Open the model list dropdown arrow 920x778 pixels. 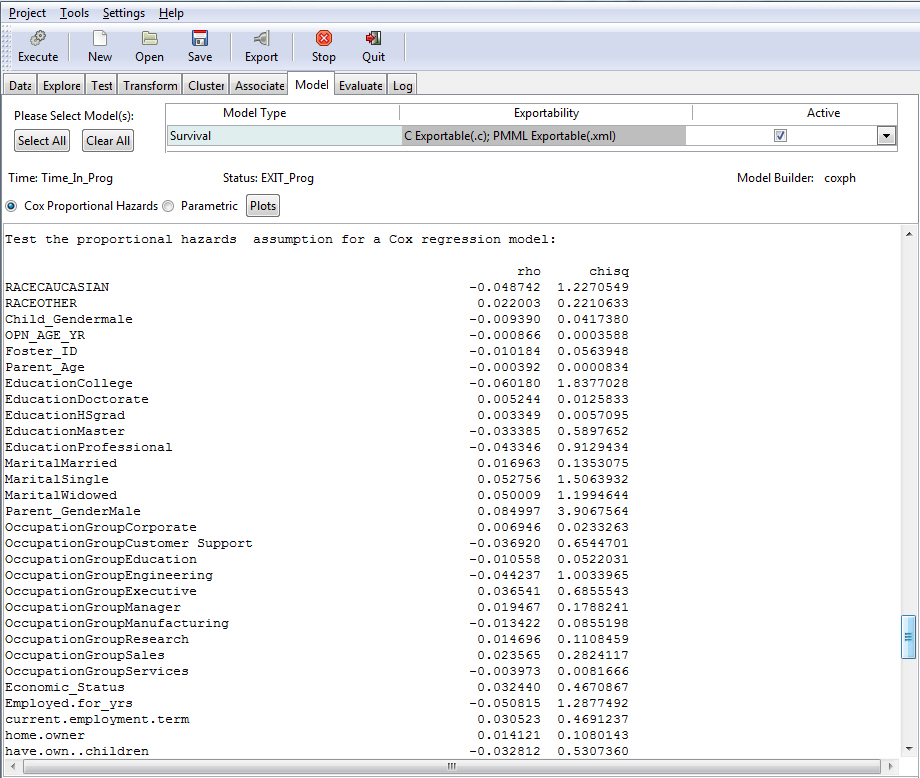point(886,136)
